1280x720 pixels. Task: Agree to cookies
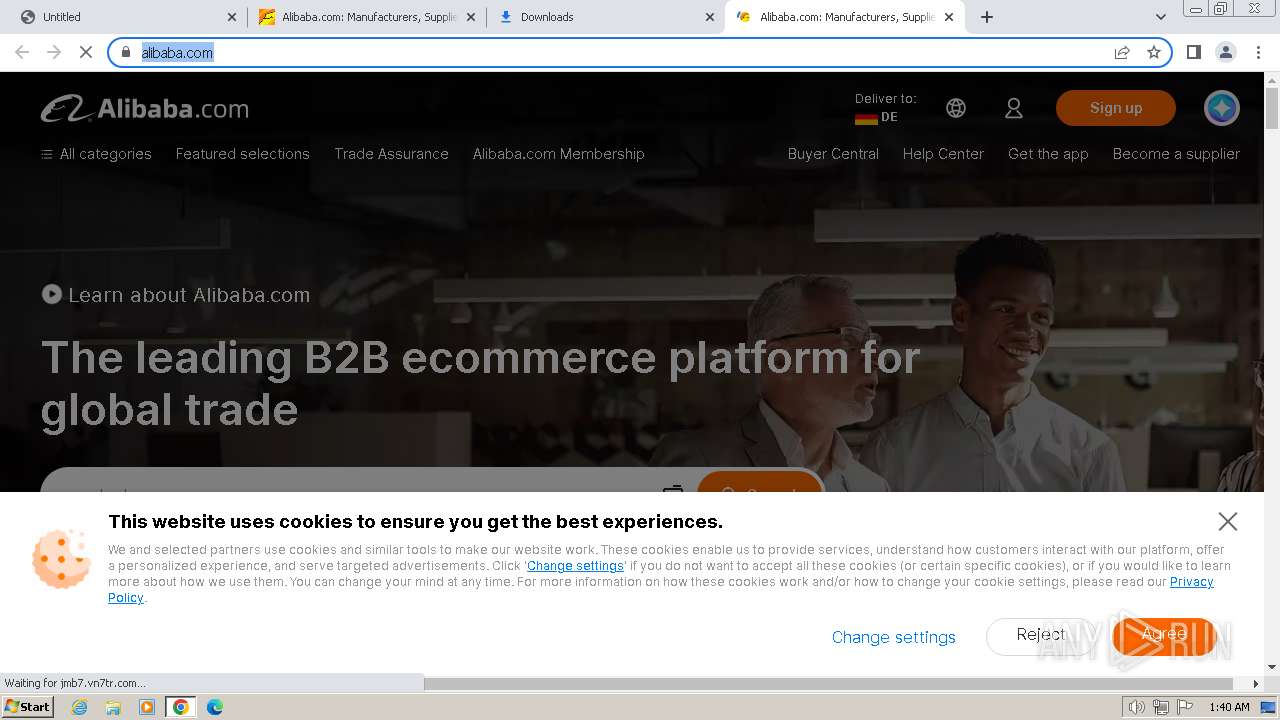point(1165,635)
